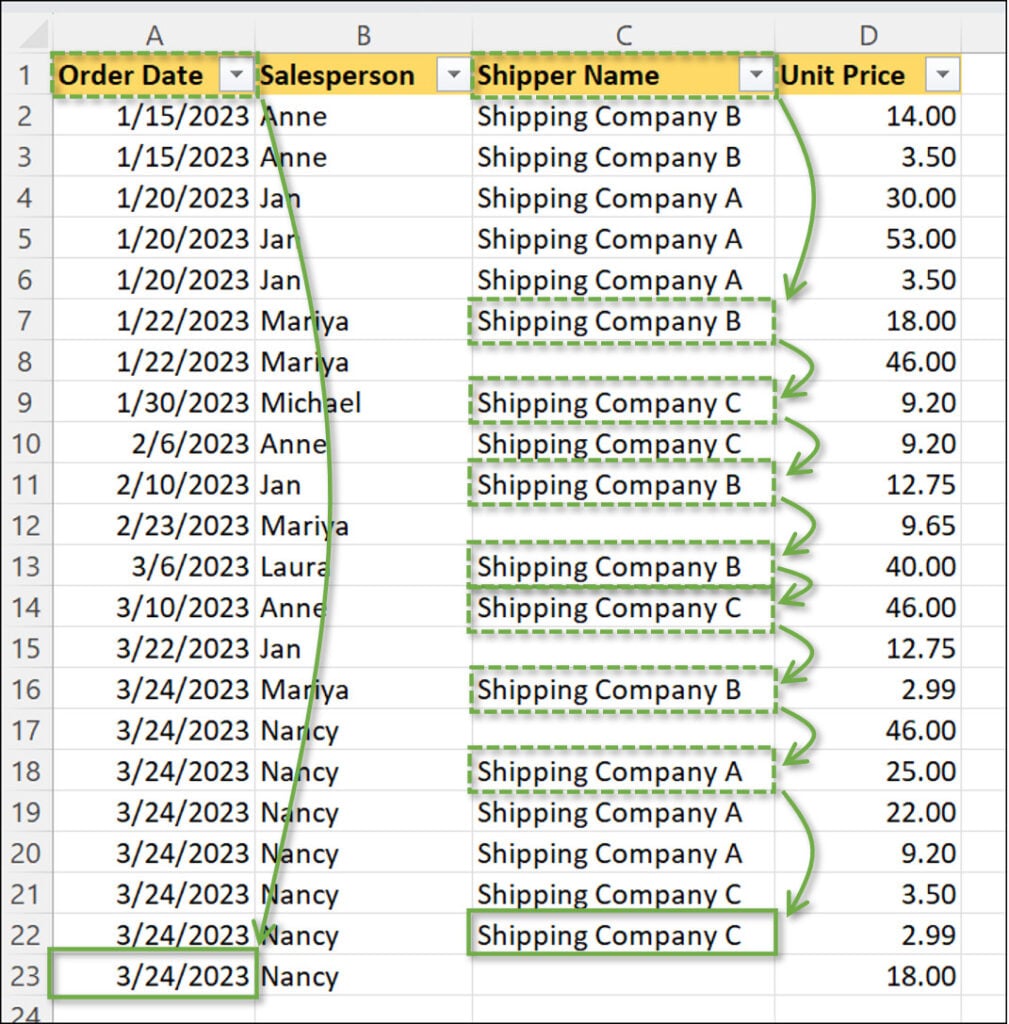The width and height of the screenshot is (1009, 1024).
Task: Select column B header
Action: point(363,35)
